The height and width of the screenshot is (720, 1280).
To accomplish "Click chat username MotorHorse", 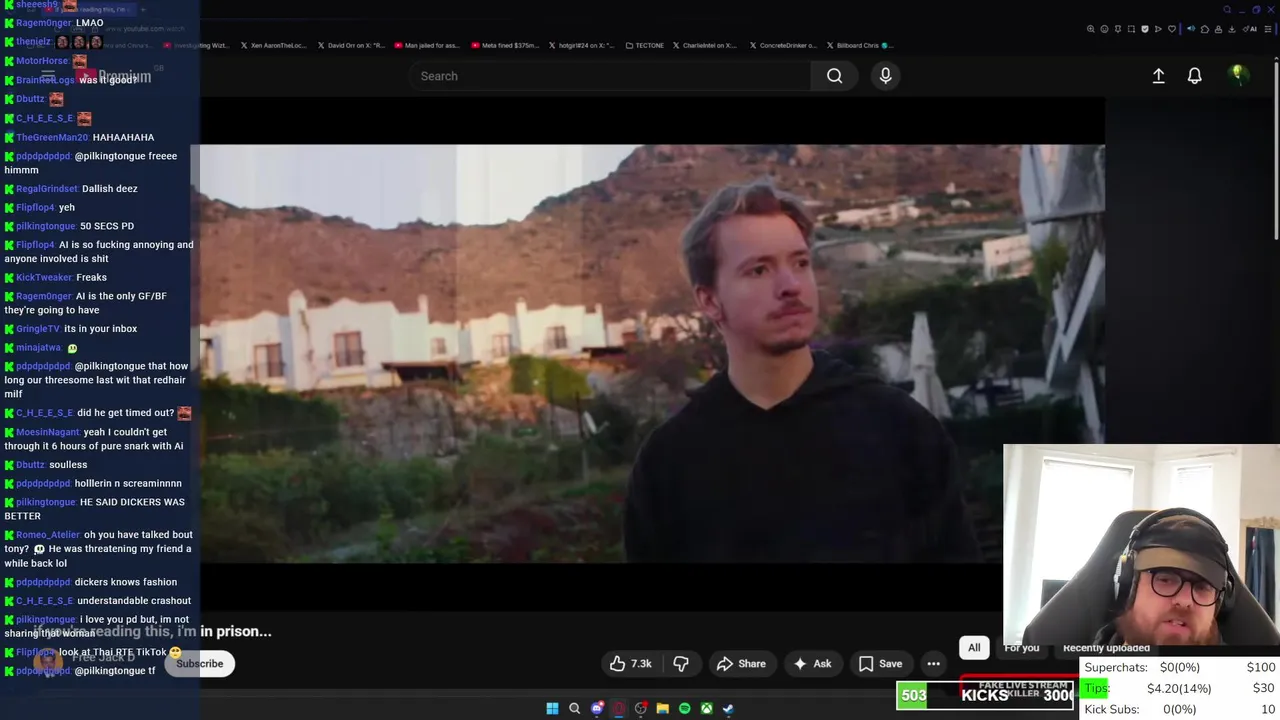I will (43, 61).
